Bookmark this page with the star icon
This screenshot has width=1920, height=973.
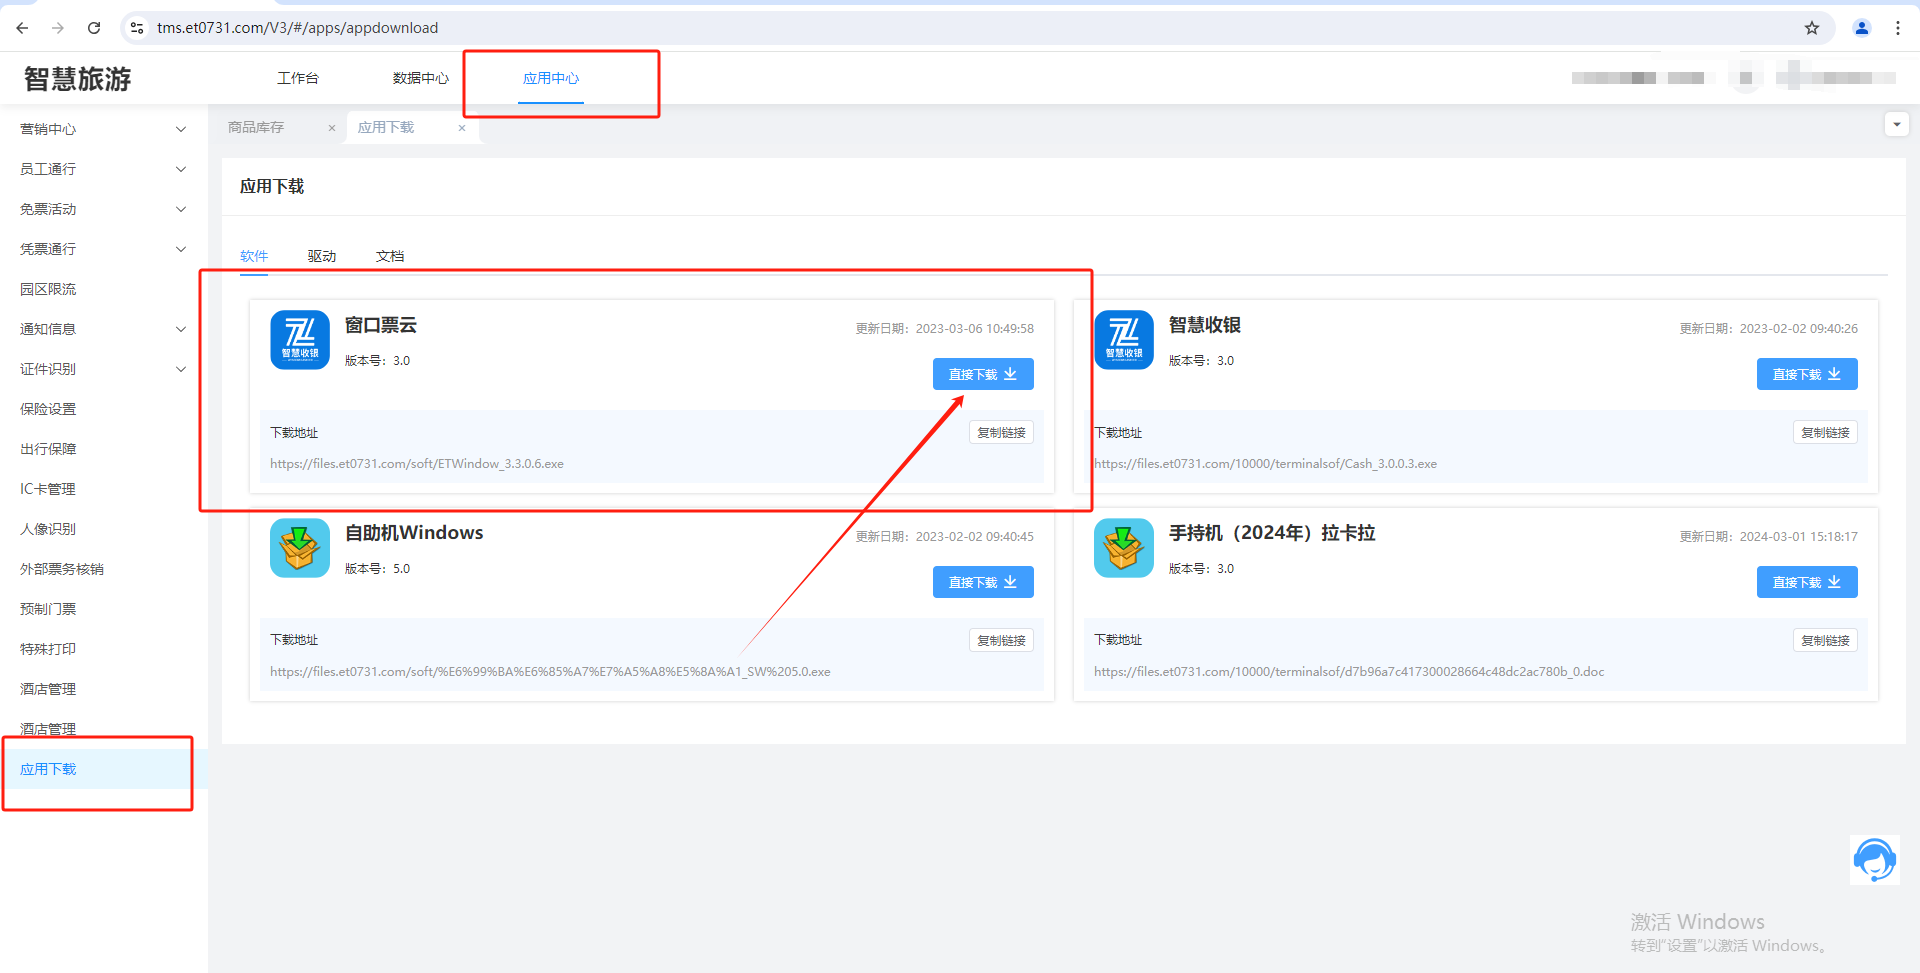(1811, 28)
